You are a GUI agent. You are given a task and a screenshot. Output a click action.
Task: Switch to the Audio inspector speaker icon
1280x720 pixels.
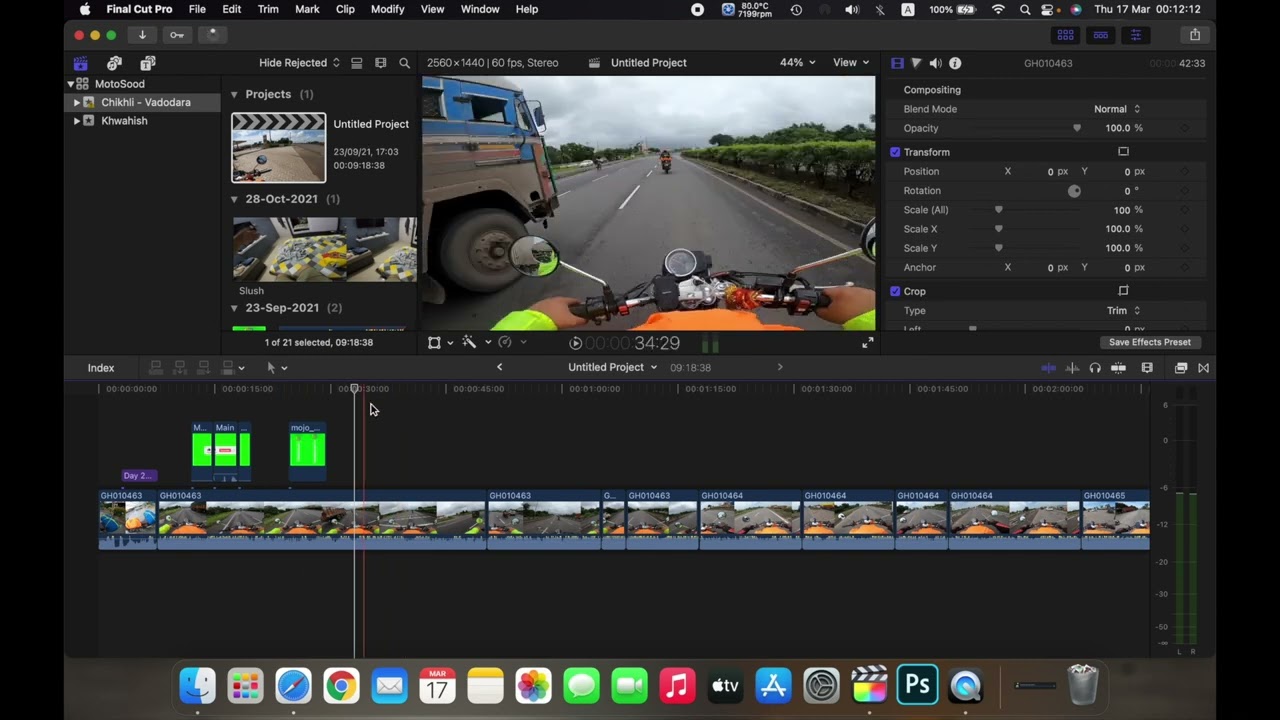[935, 63]
